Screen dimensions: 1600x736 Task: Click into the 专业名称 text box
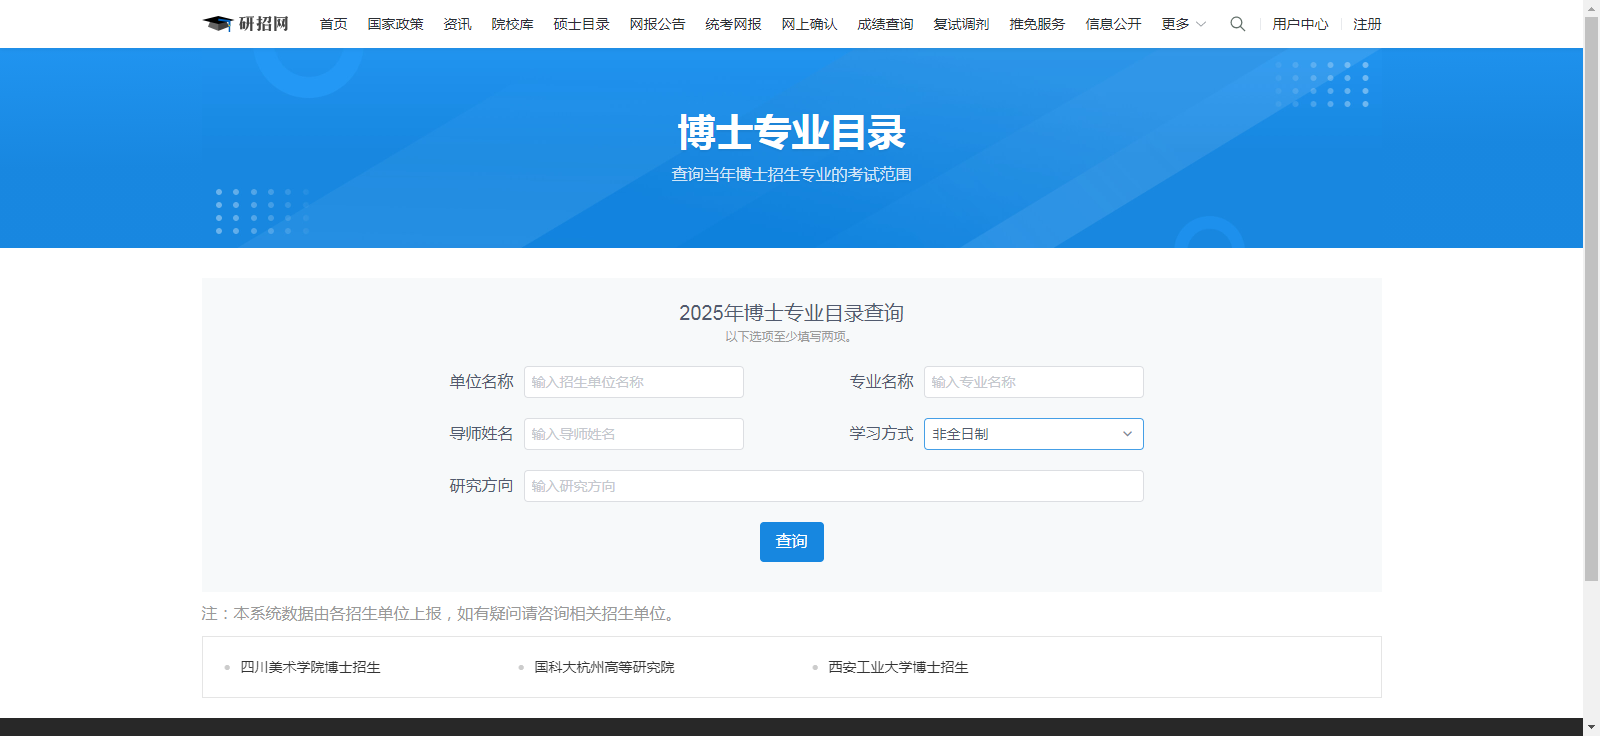[x=1033, y=382]
